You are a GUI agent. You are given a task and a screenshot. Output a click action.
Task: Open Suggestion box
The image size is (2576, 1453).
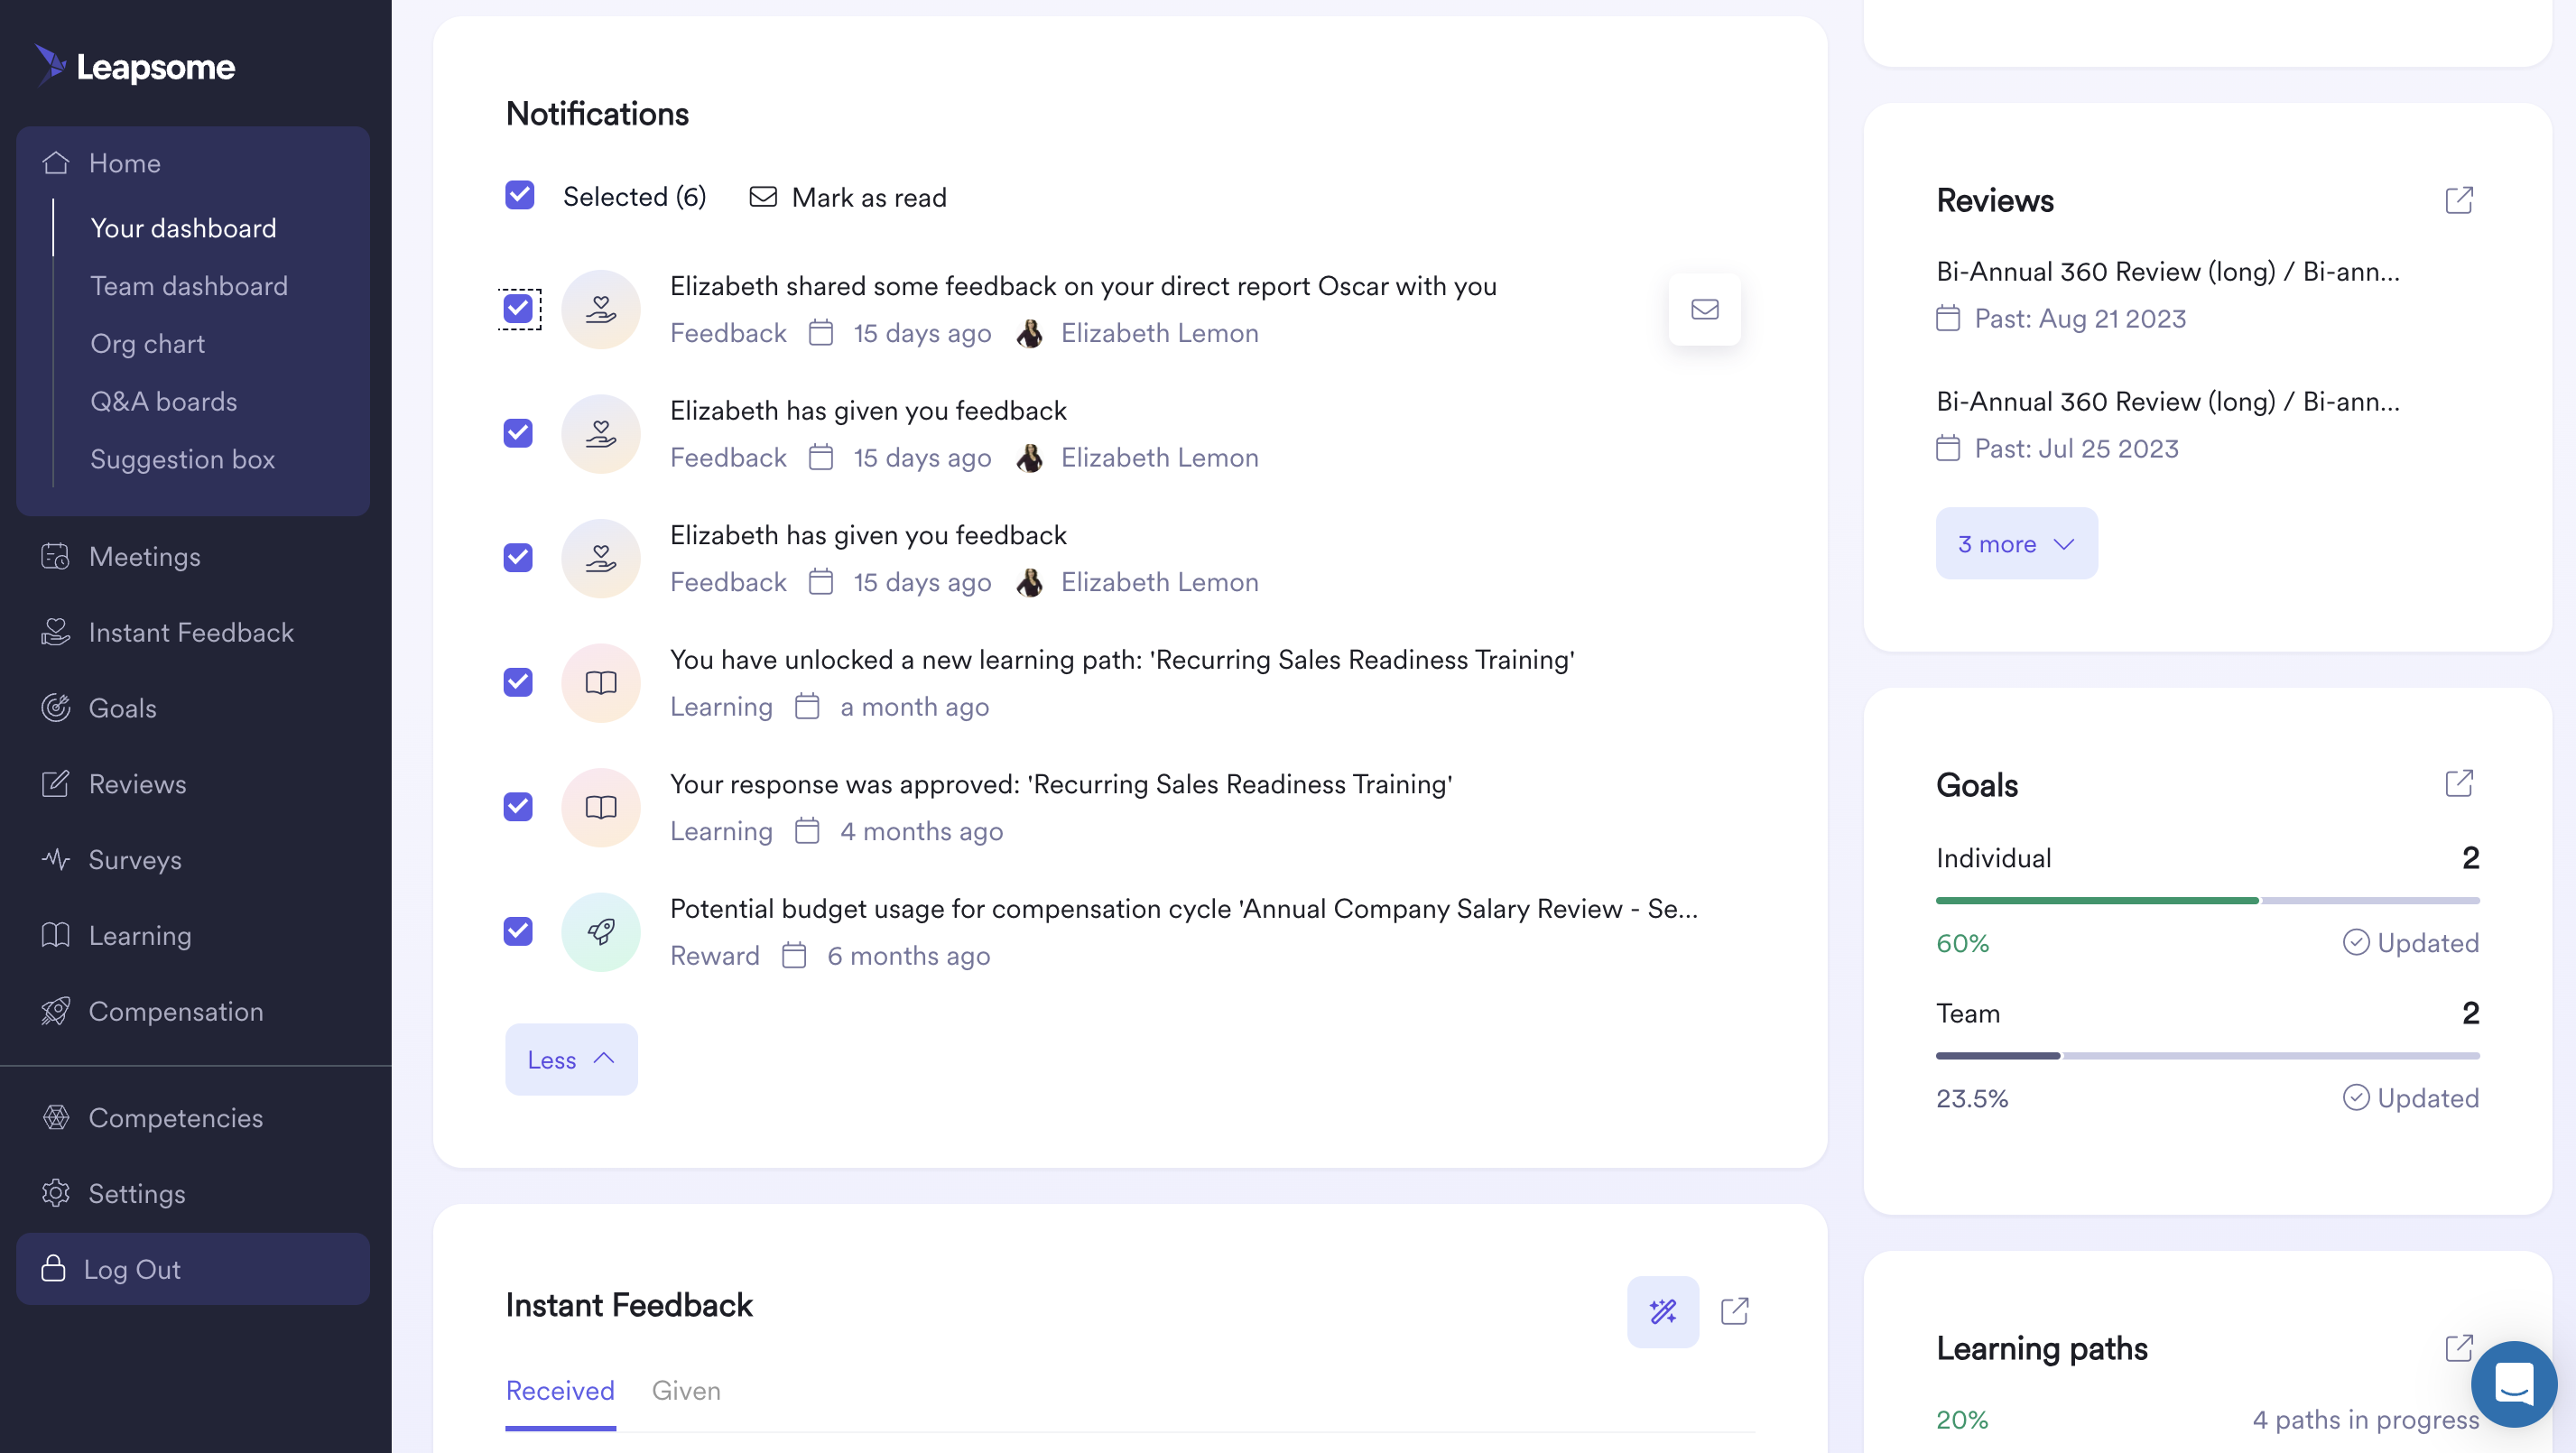coord(182,459)
